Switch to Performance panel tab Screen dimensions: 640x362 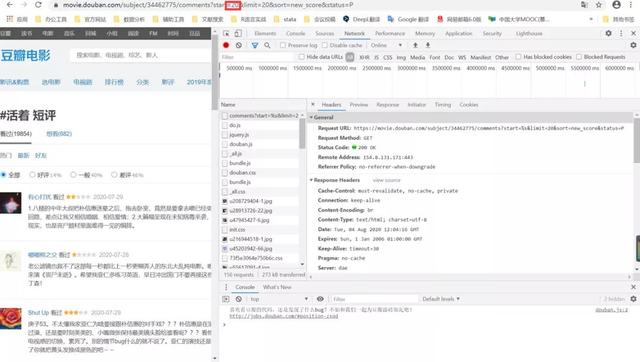(390, 33)
